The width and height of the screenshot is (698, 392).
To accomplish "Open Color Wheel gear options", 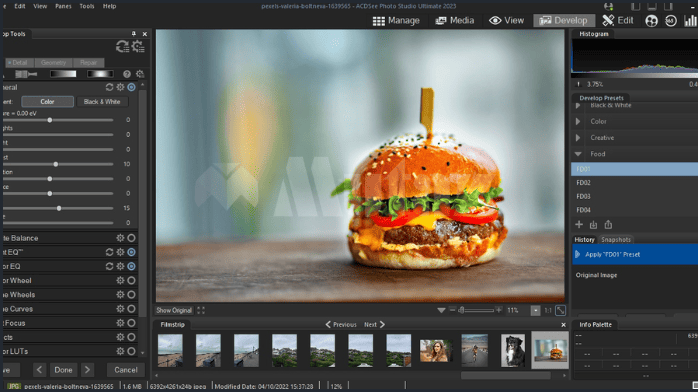I will point(120,280).
